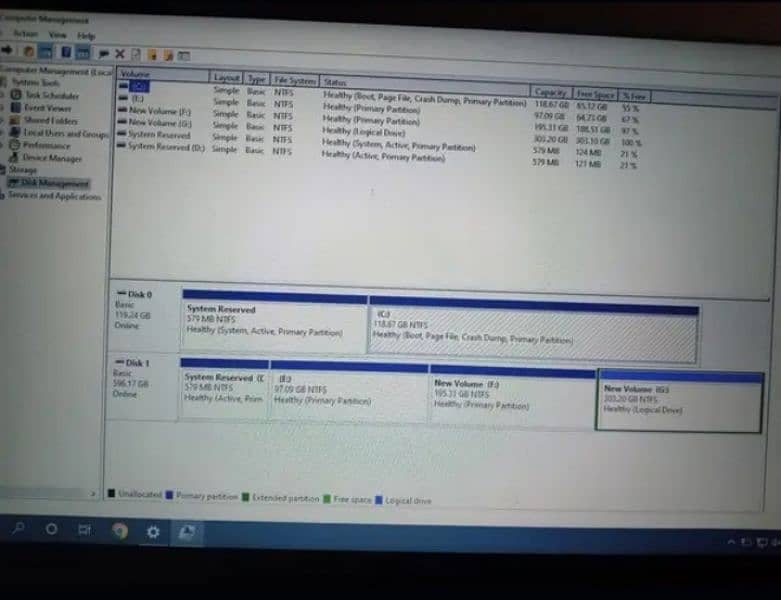Open Task View from the taskbar
781x600 pixels.
click(x=85, y=530)
